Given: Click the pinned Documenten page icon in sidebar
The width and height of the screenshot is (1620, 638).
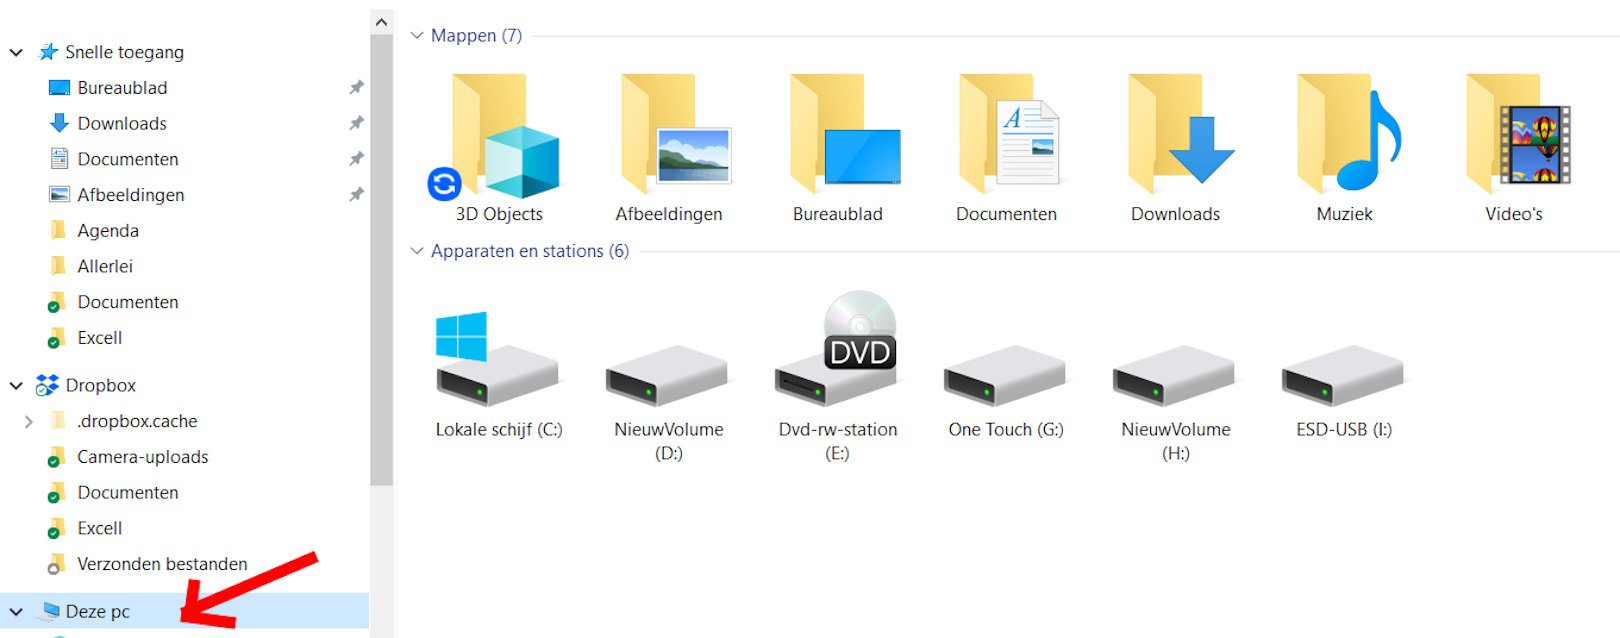Looking at the screenshot, I should tap(59, 159).
